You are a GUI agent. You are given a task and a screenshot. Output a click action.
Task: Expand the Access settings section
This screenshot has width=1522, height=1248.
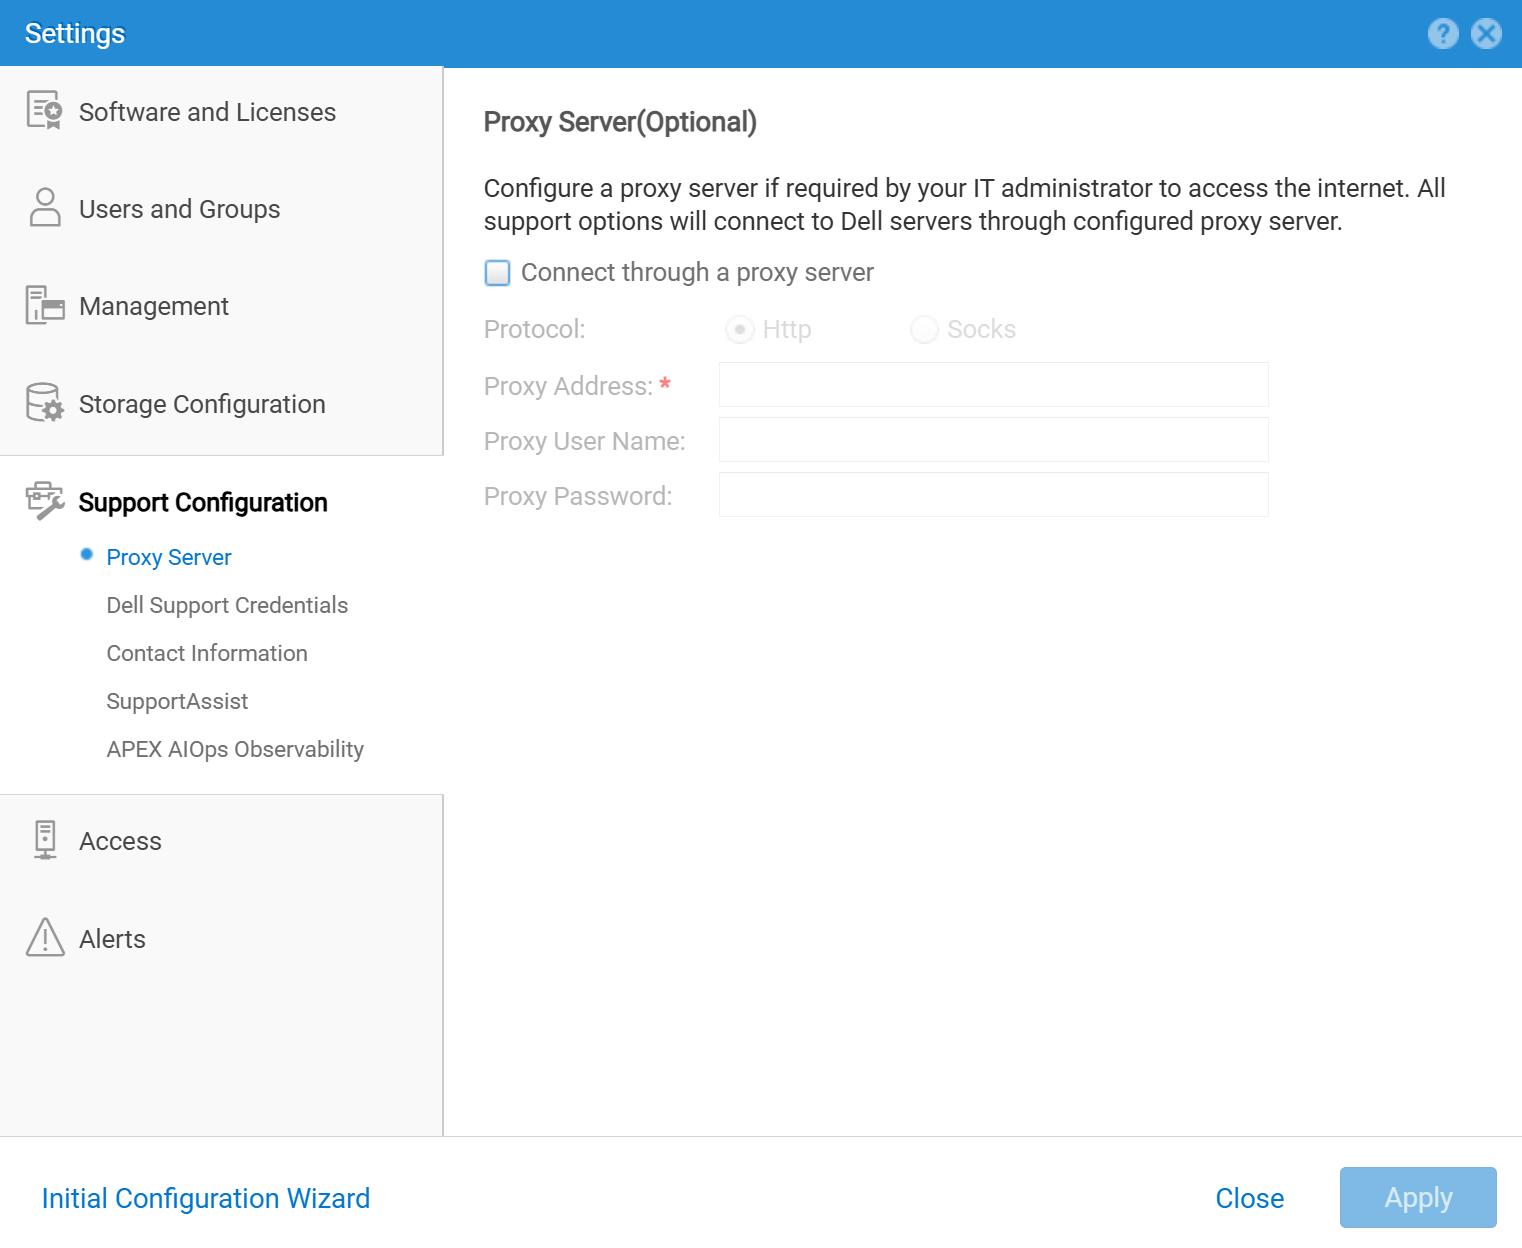coord(120,841)
